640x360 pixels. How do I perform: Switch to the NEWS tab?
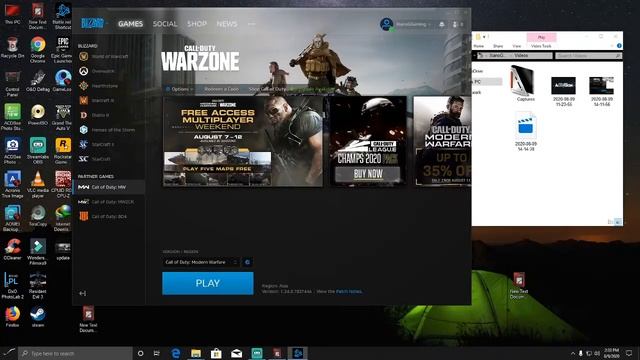click(x=227, y=24)
